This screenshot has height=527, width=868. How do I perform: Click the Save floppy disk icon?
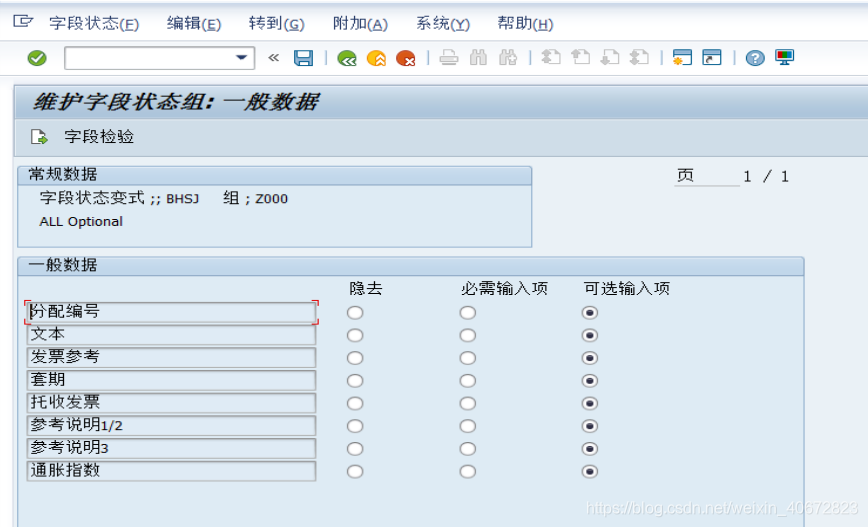click(x=303, y=58)
